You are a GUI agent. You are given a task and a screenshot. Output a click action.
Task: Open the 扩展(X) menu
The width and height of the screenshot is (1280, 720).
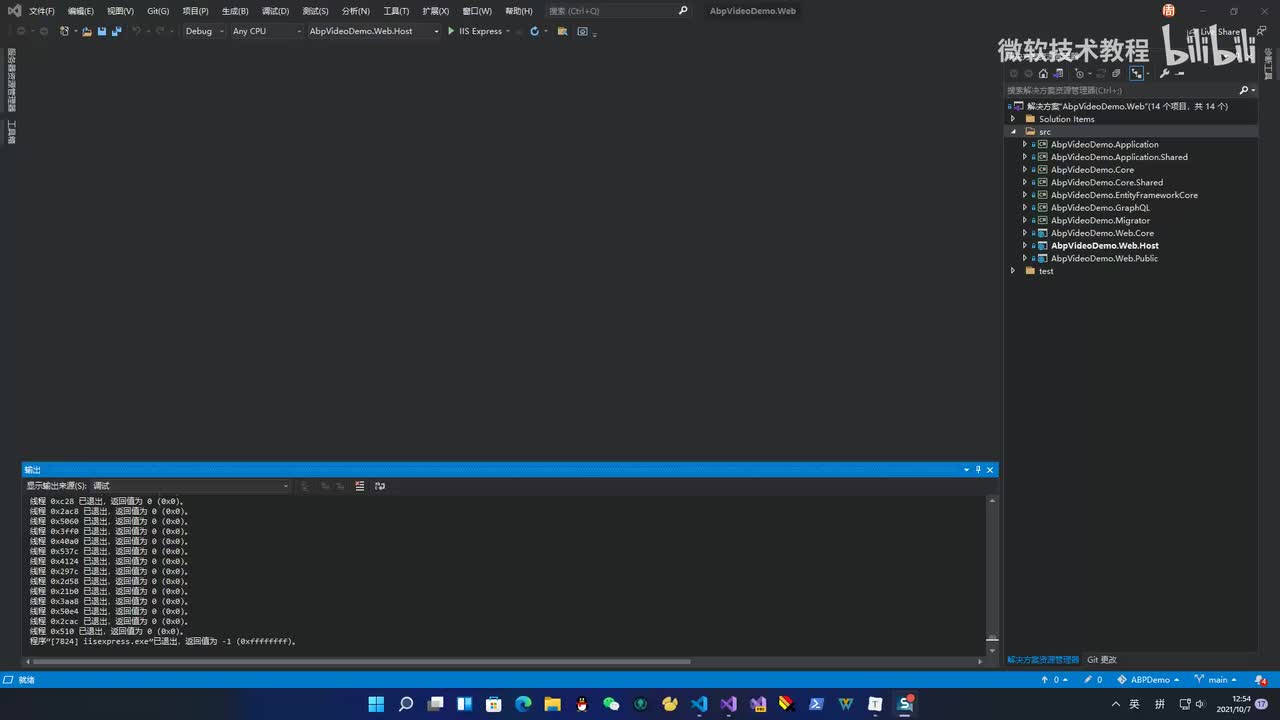(435, 11)
